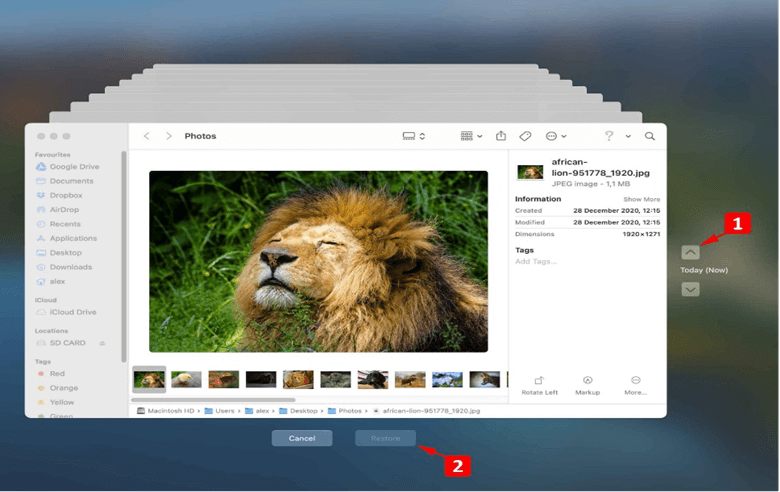This screenshot has height=492, width=780.
Task: Go back with the left chevron in toolbar
Action: tap(147, 136)
